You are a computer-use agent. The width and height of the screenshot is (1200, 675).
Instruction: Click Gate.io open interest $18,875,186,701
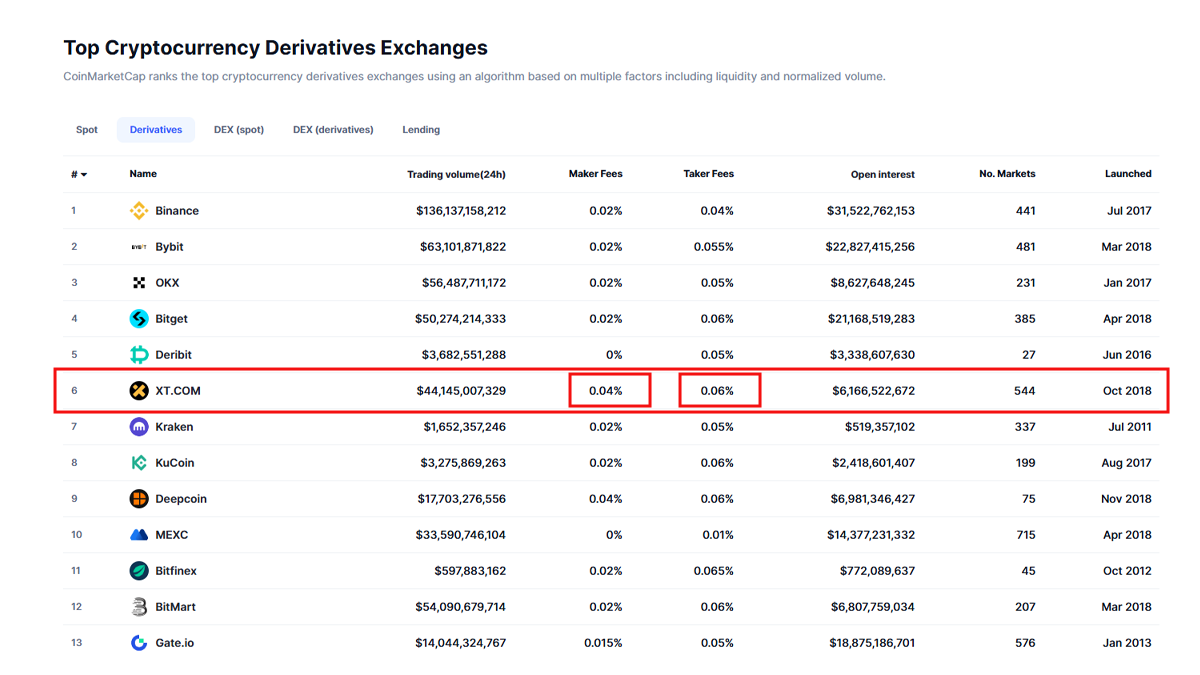[x=871, y=643]
